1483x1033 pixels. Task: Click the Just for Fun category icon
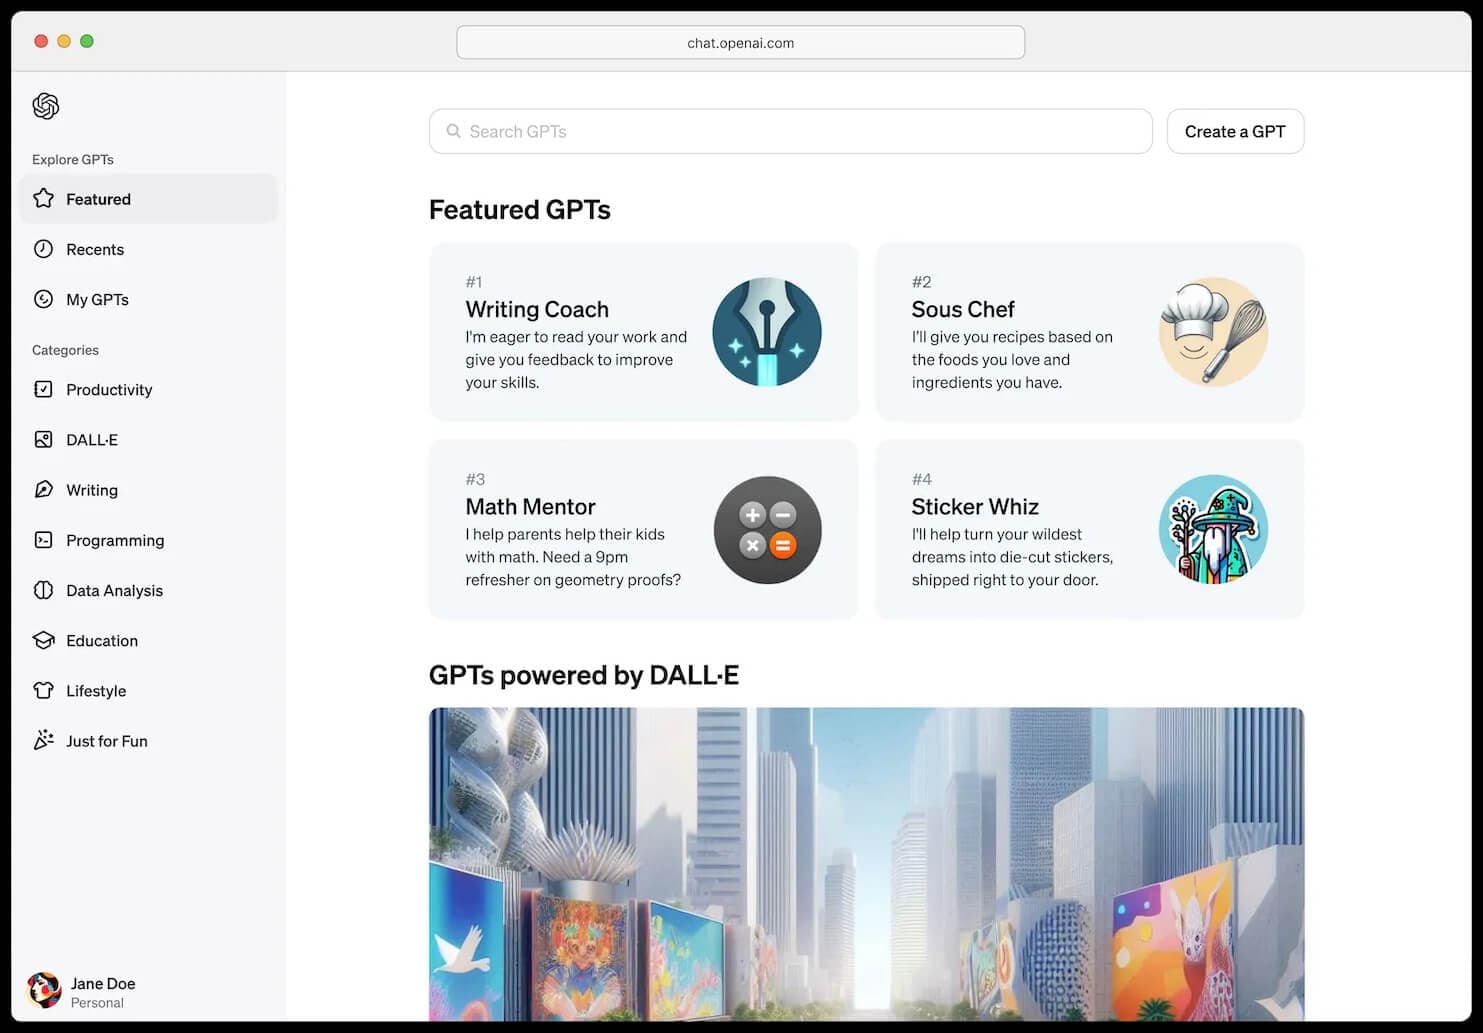click(43, 740)
